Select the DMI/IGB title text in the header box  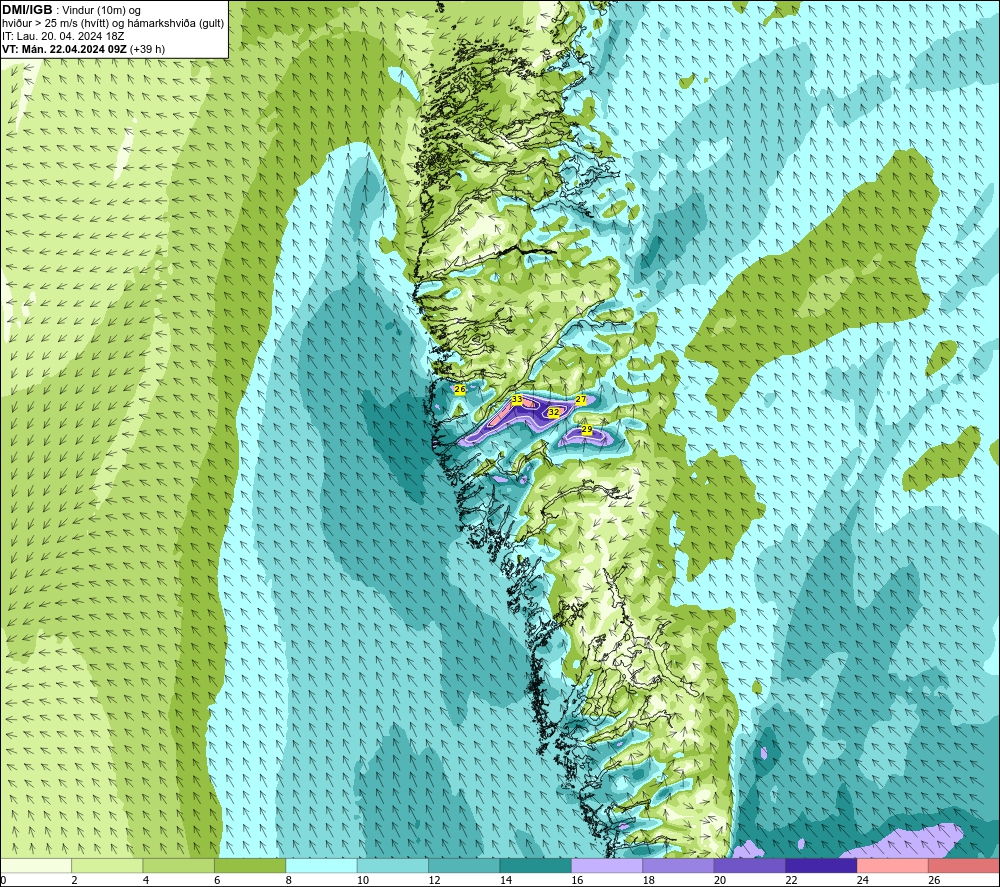(27, 10)
